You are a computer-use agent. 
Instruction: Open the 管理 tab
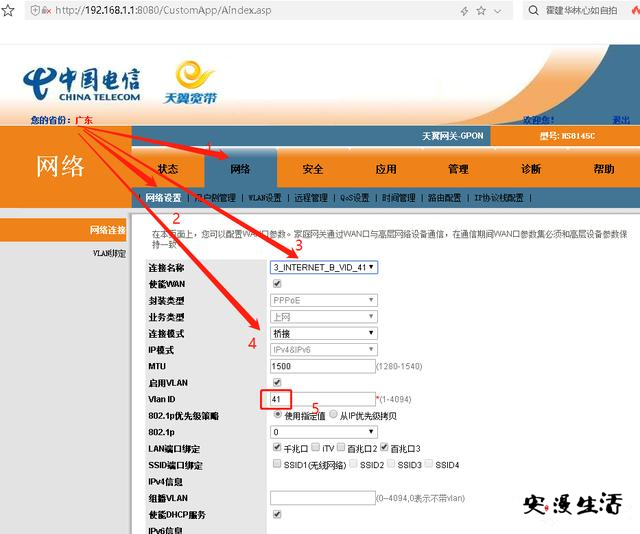(x=458, y=169)
